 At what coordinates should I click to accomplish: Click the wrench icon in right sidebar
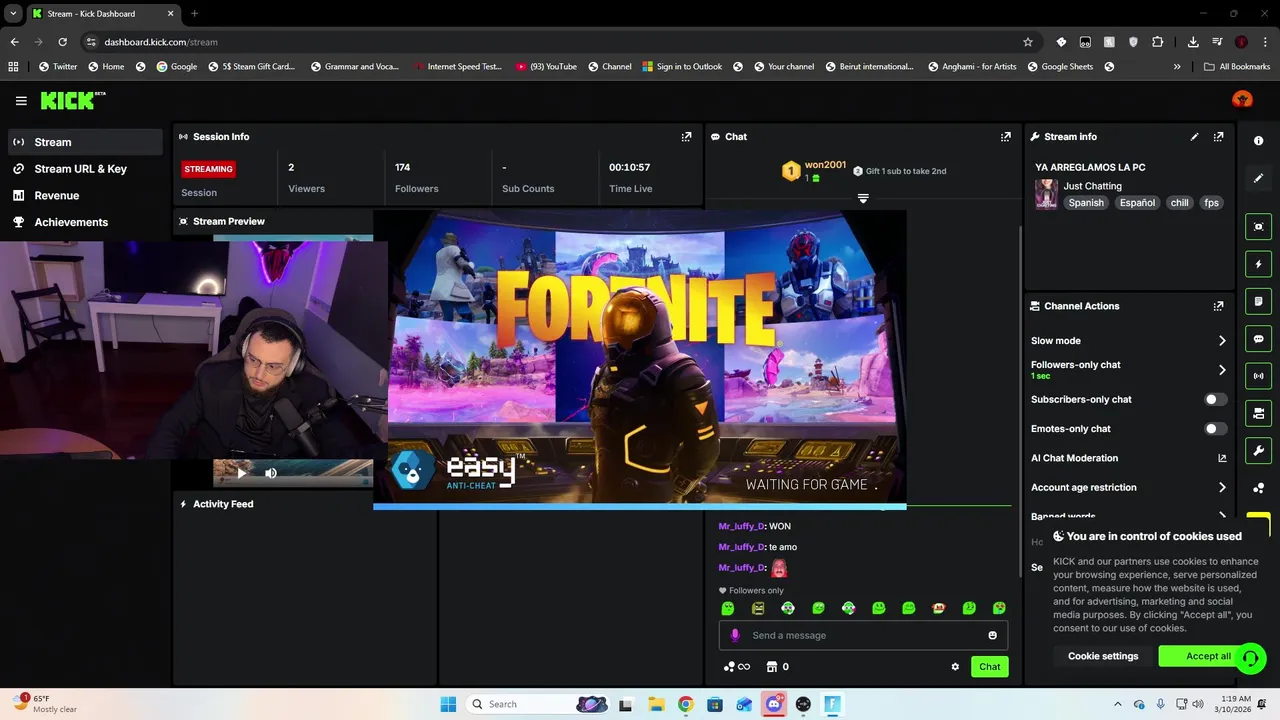tap(1259, 450)
